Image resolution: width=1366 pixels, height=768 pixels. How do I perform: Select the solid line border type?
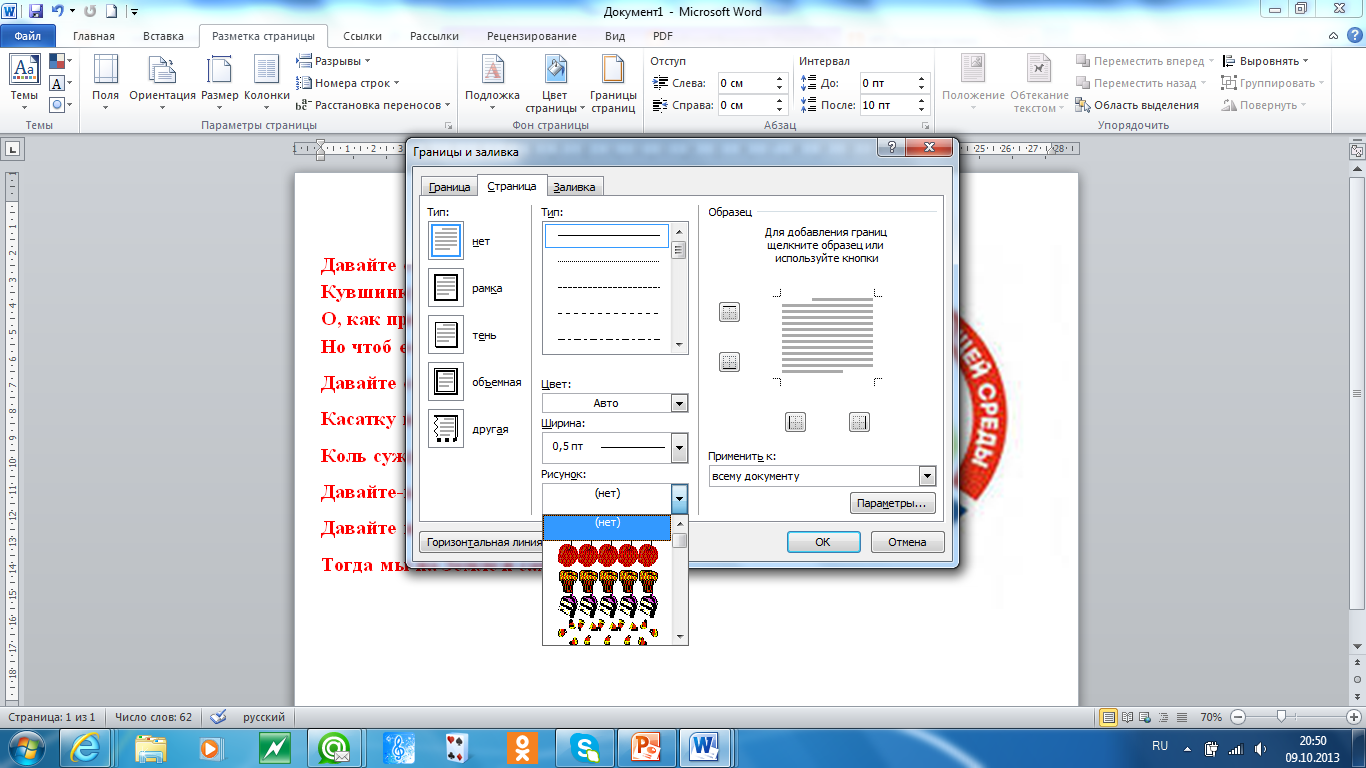(607, 236)
